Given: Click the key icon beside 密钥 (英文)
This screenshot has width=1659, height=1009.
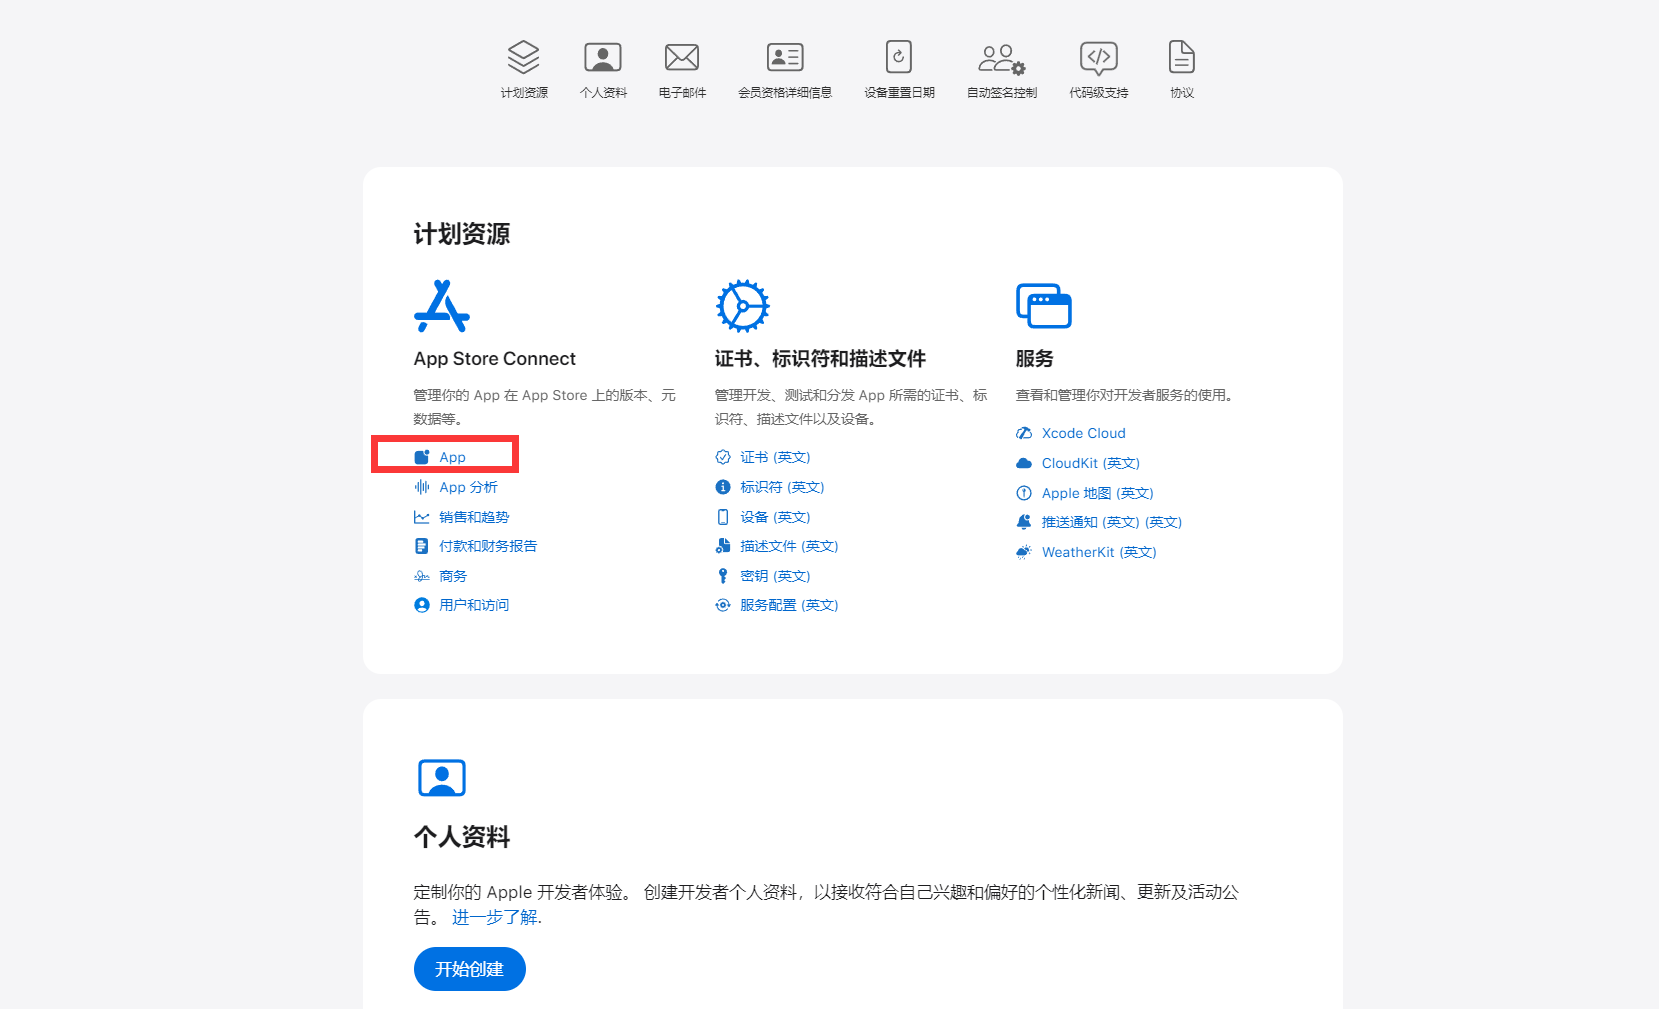Looking at the screenshot, I should [x=723, y=576].
